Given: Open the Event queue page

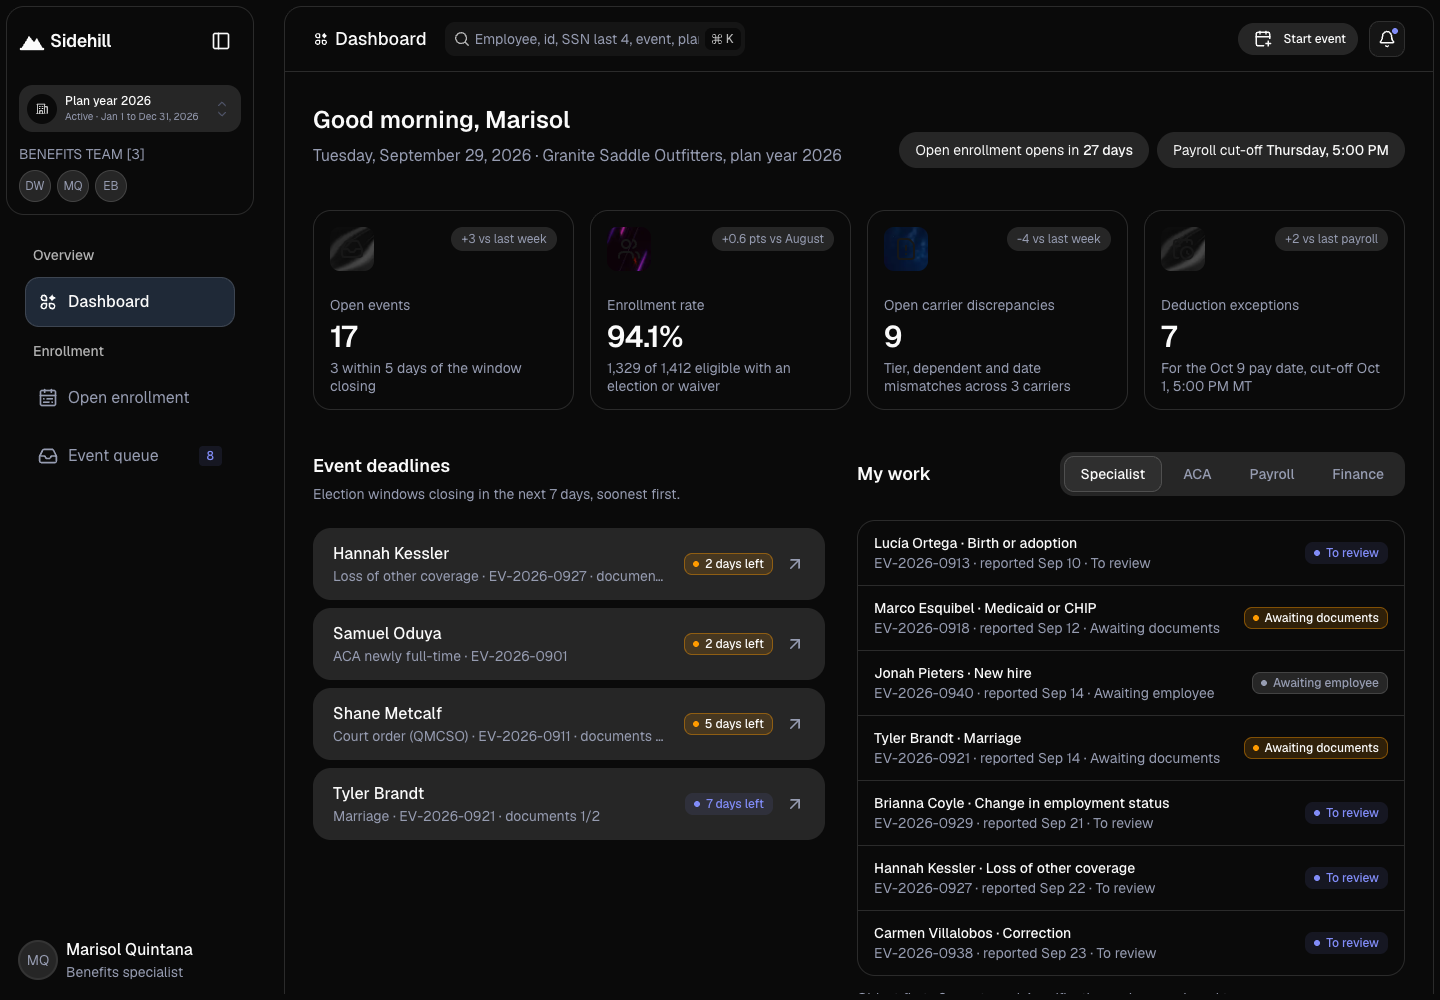Looking at the screenshot, I should (x=130, y=456).
